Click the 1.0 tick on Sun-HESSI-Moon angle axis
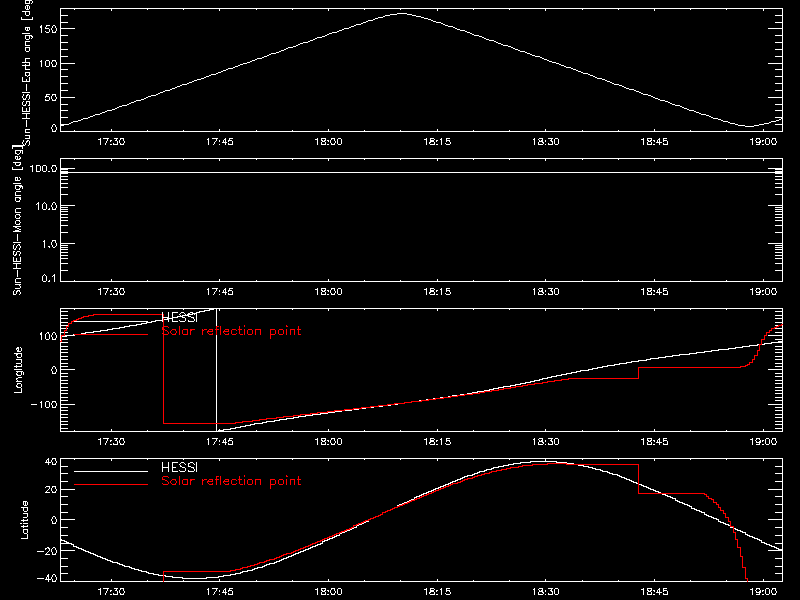This screenshot has width=800, height=600. [x=49, y=244]
